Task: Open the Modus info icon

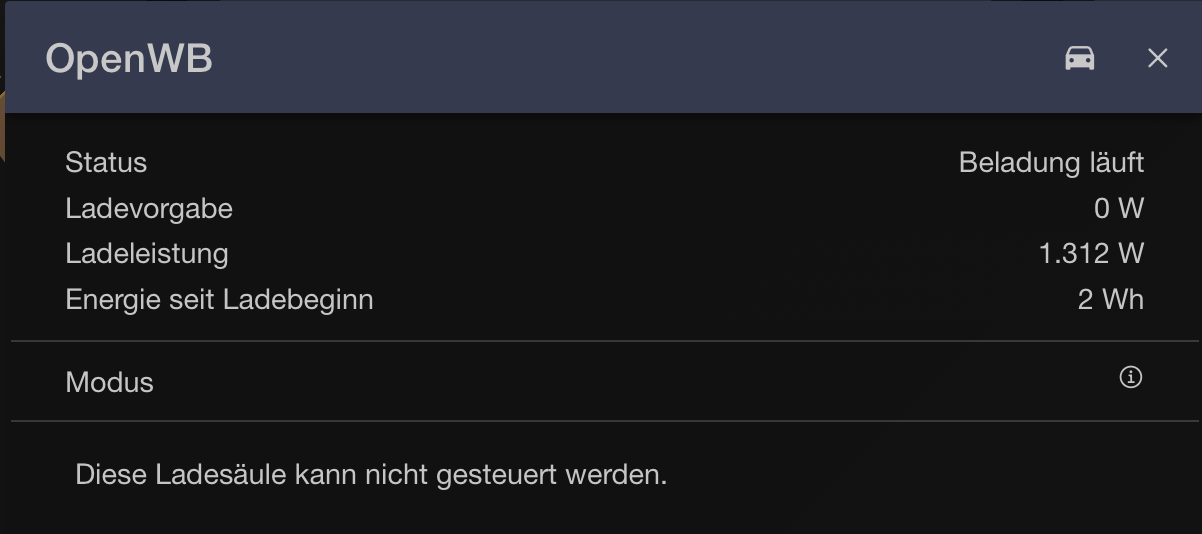Action: 1131,377
